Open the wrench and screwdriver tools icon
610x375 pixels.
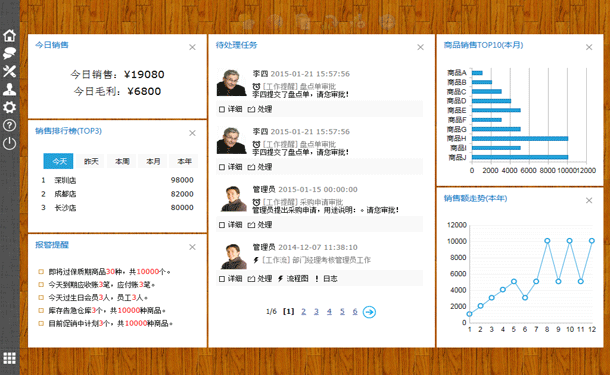[9, 71]
